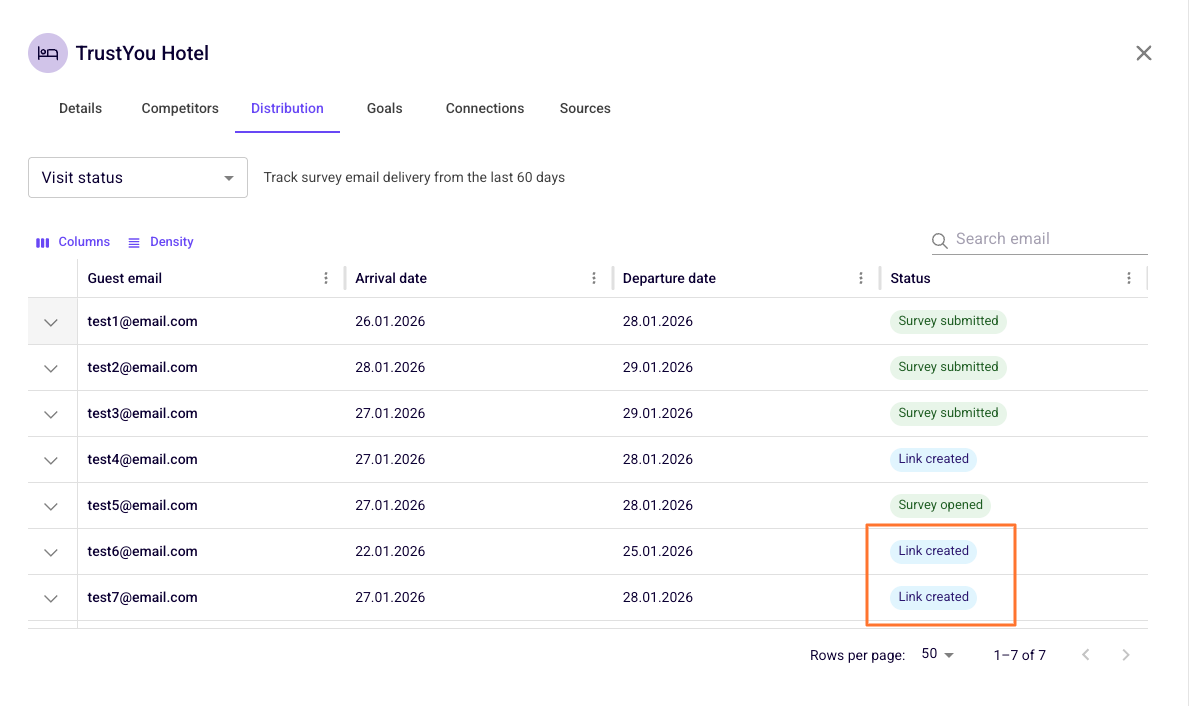Switch to the Competitors tab

click(x=180, y=108)
